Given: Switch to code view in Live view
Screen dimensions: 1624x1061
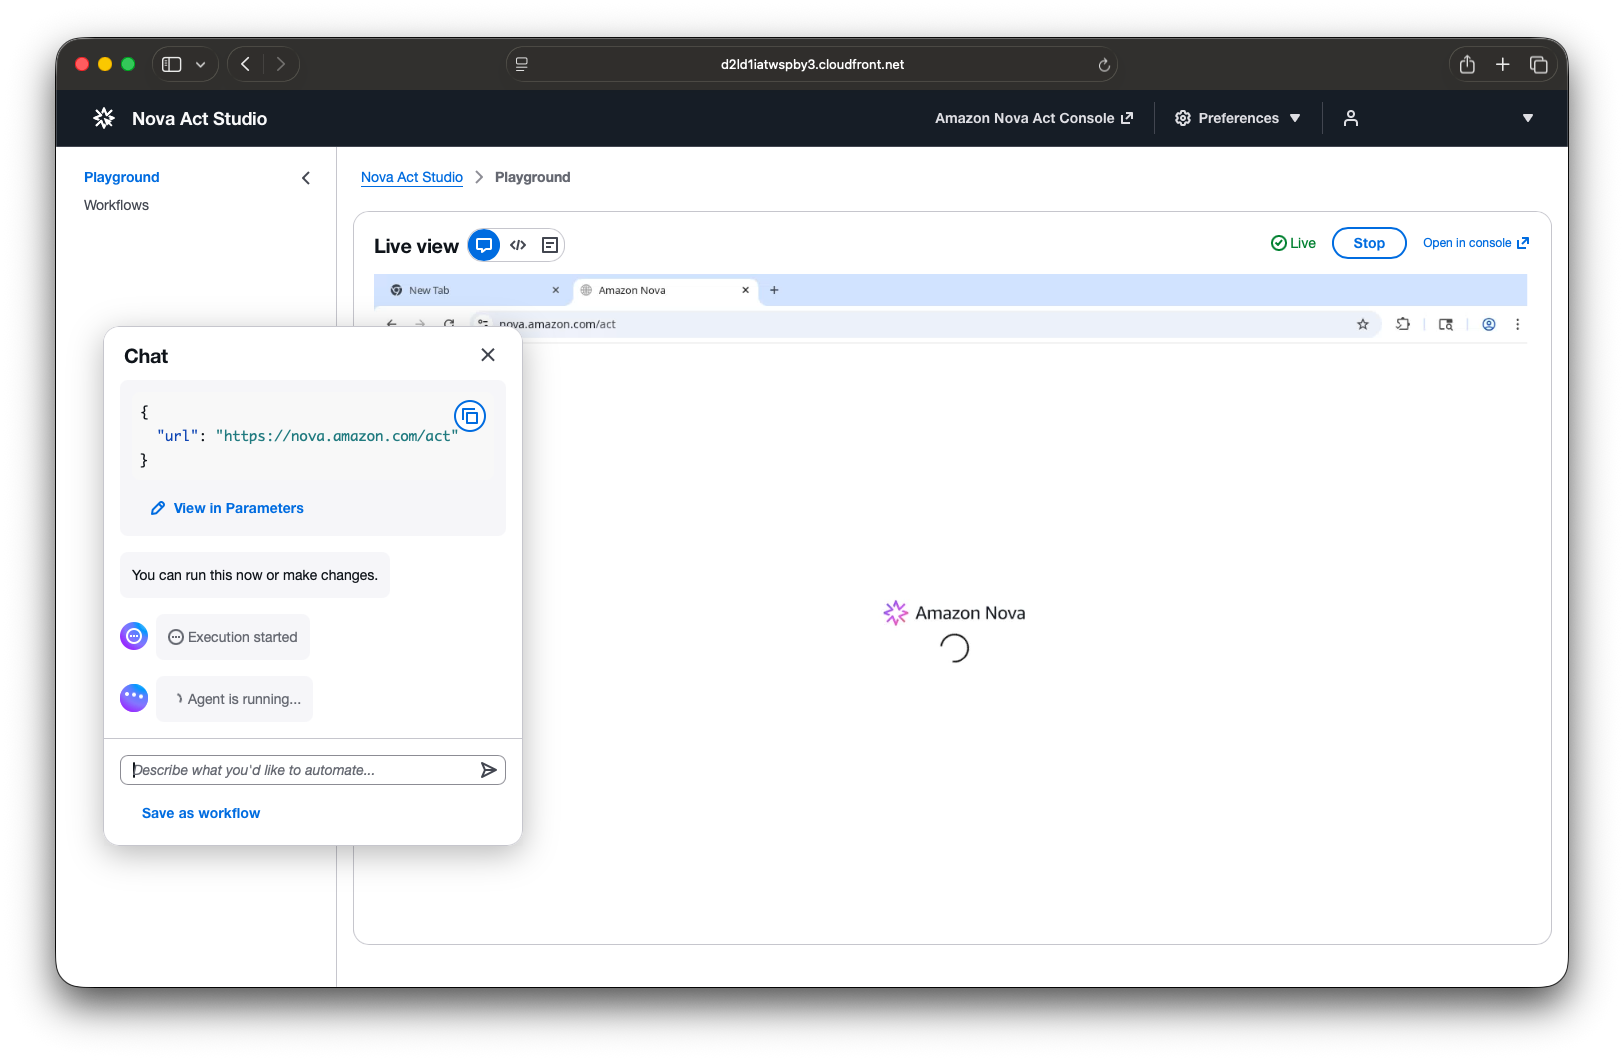Looking at the screenshot, I should pos(518,245).
